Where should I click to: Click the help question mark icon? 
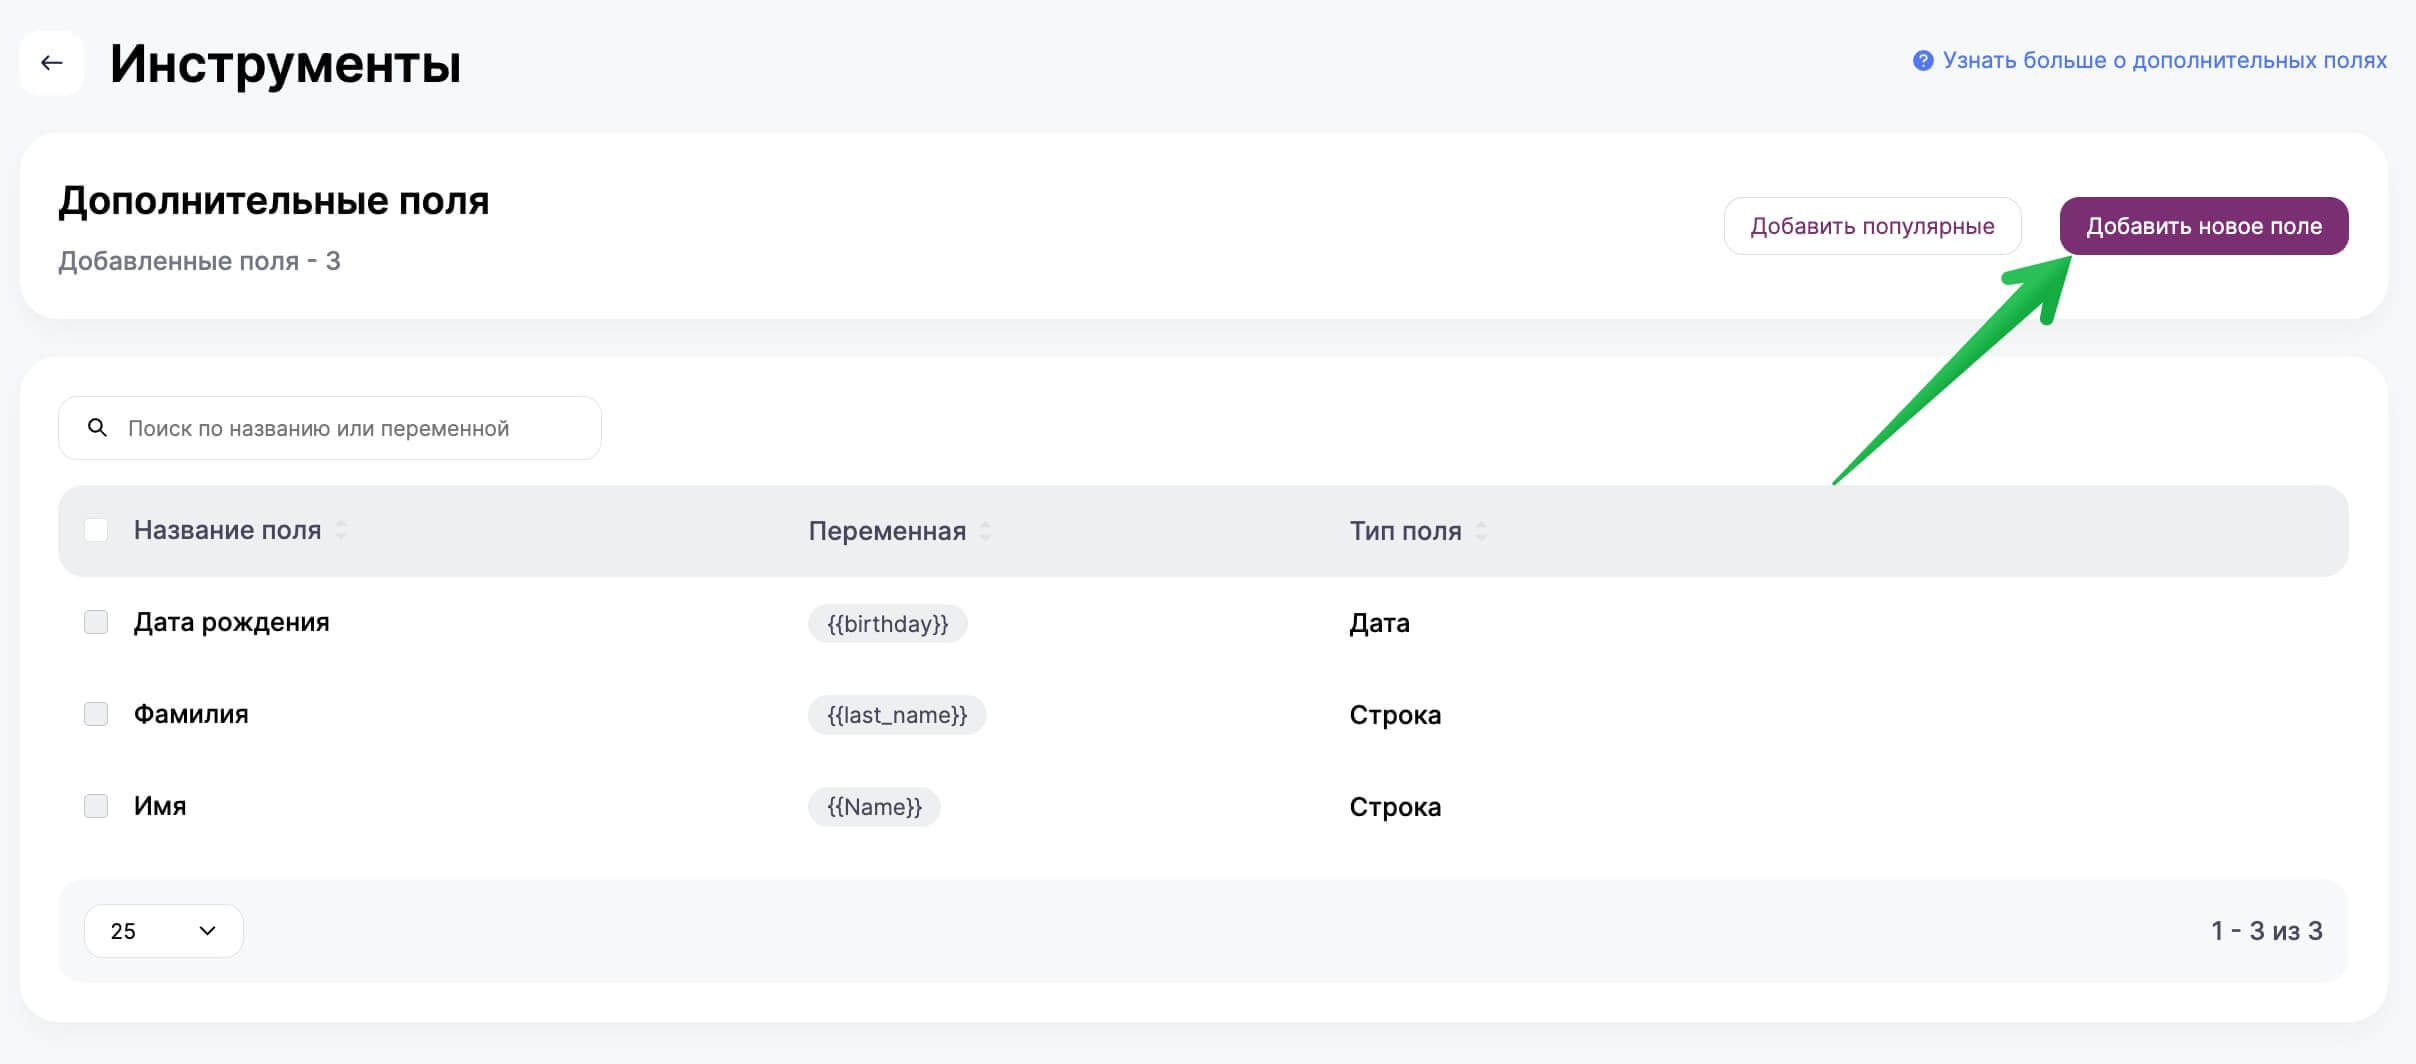pos(1922,61)
